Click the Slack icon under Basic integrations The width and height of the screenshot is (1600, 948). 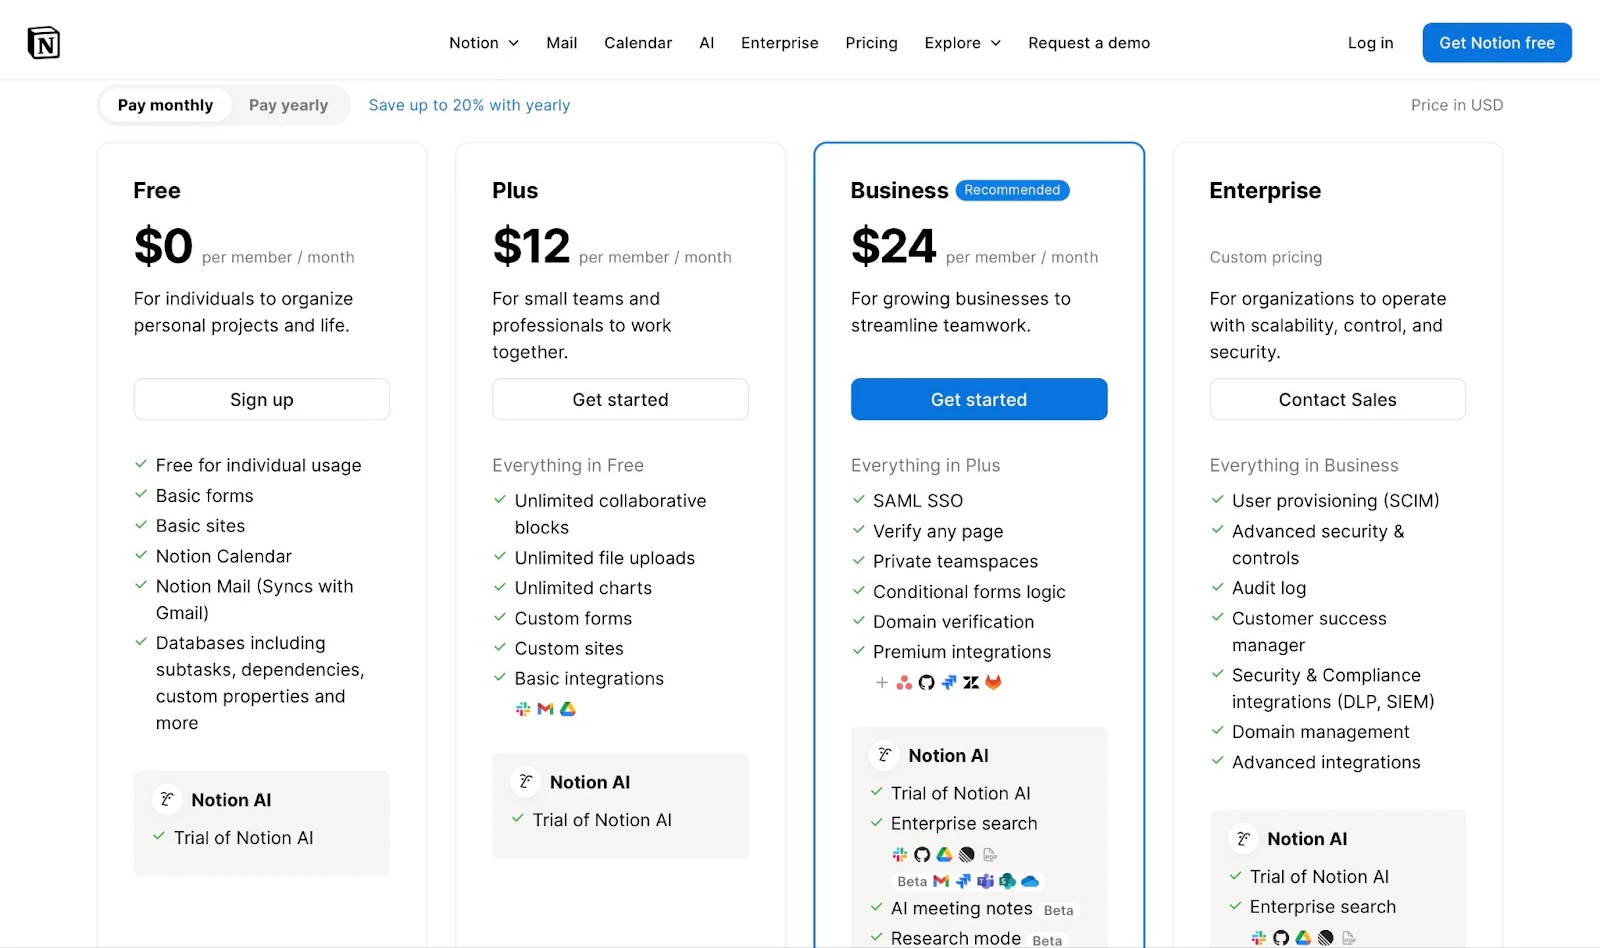523,709
